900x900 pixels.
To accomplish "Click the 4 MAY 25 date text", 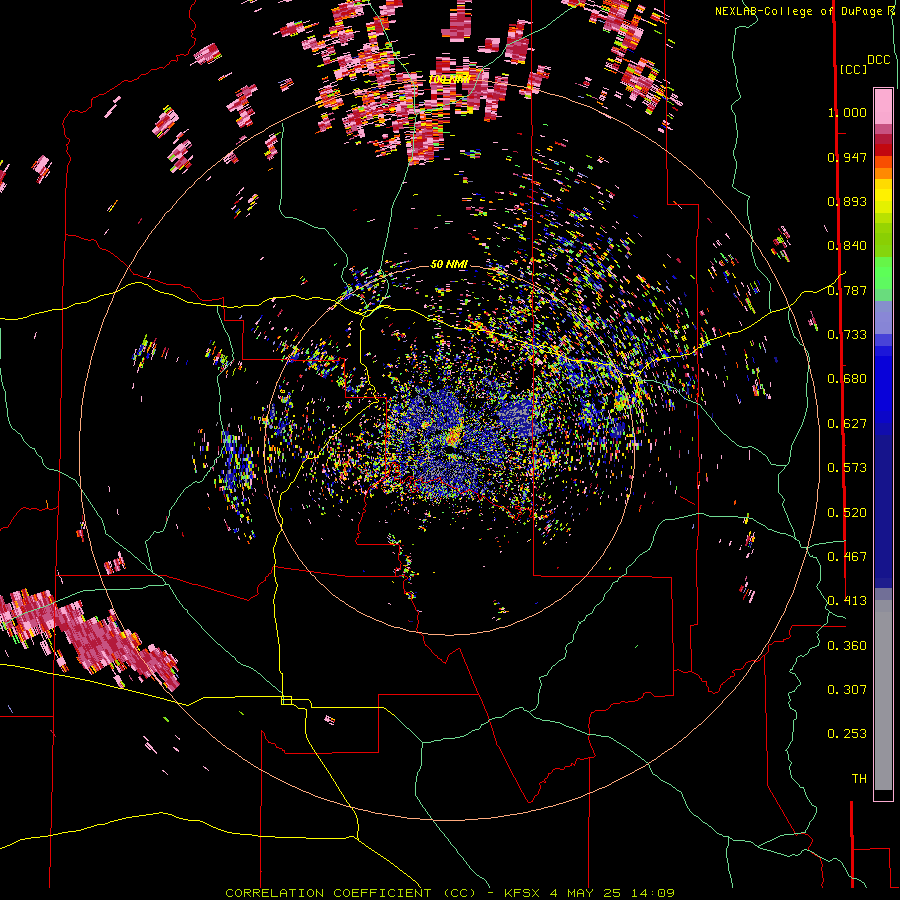I will tap(583, 893).
